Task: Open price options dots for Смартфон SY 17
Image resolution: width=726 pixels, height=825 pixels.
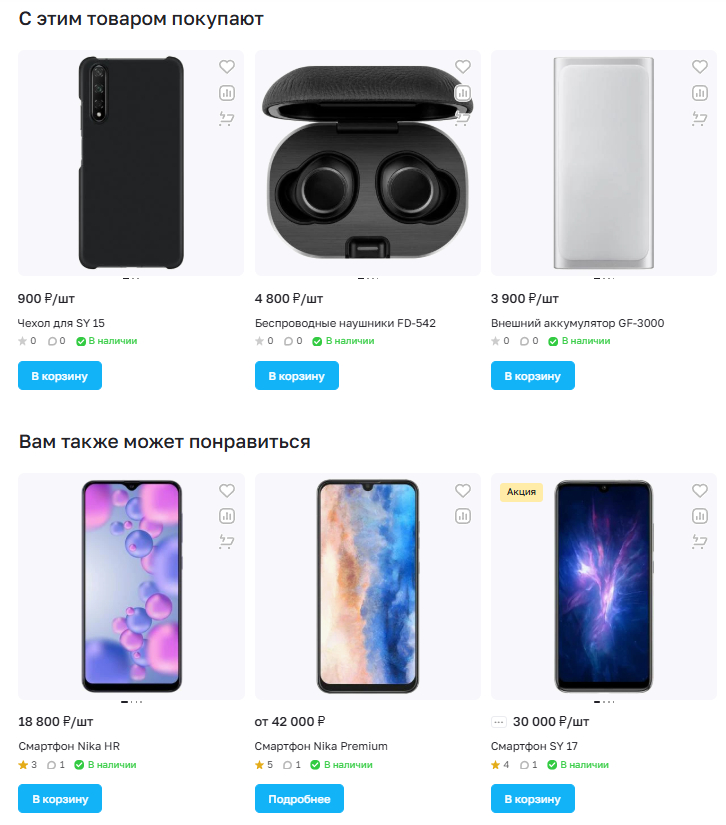Action: tap(499, 722)
